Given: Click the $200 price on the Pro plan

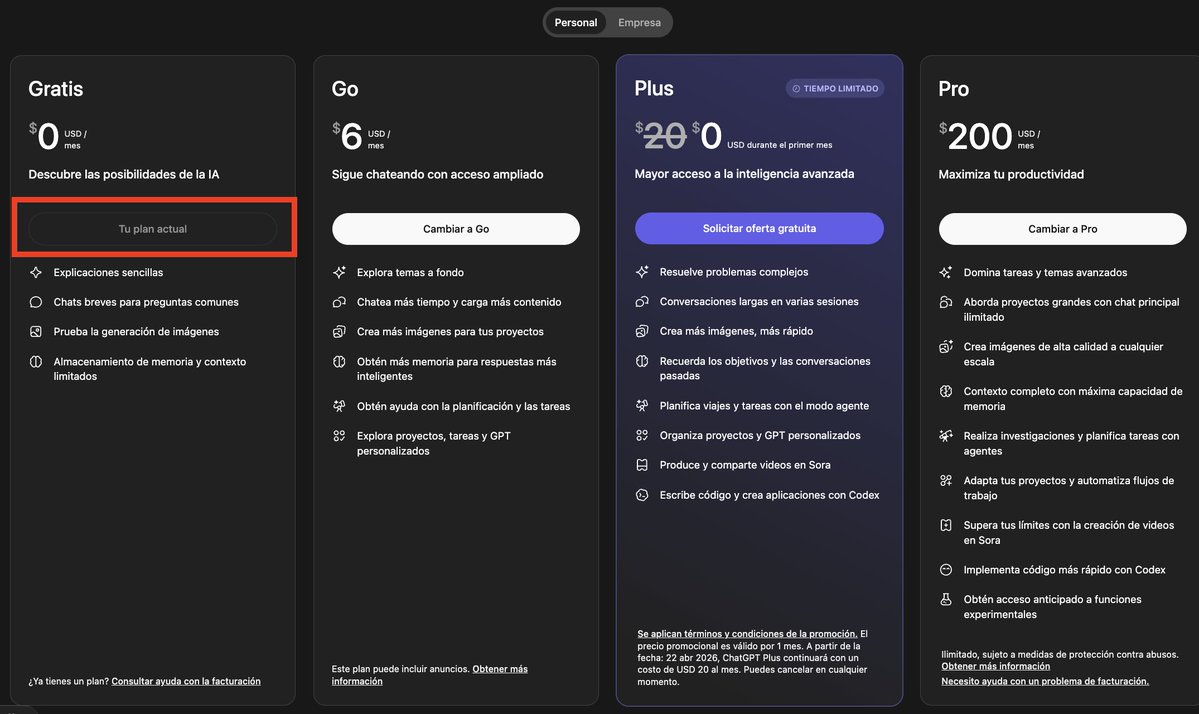Looking at the screenshot, I should pos(976,137).
